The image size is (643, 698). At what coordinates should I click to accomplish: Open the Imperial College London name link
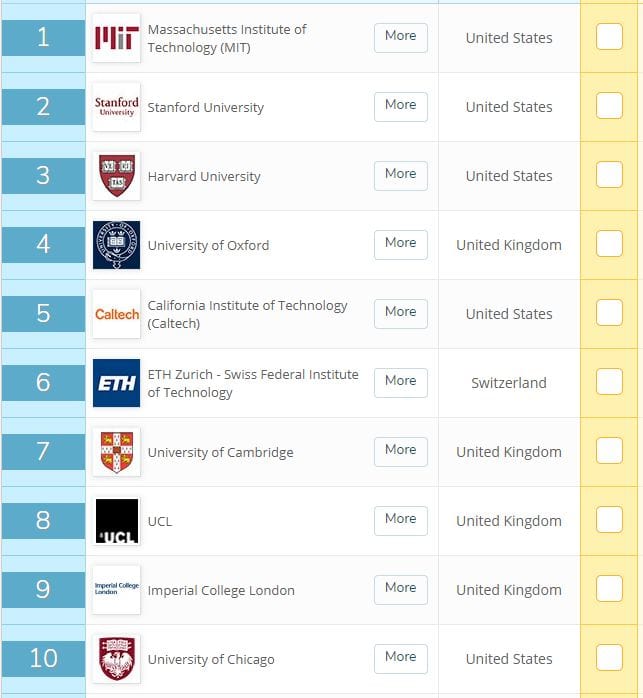tap(221, 591)
